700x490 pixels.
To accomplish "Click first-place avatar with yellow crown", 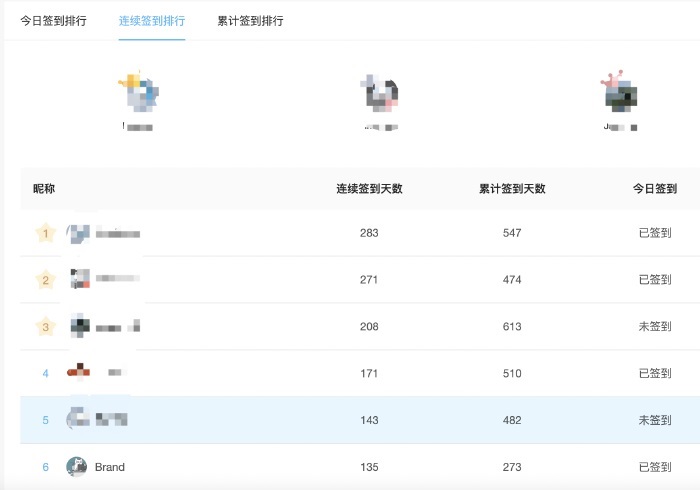I will click(x=139, y=91).
